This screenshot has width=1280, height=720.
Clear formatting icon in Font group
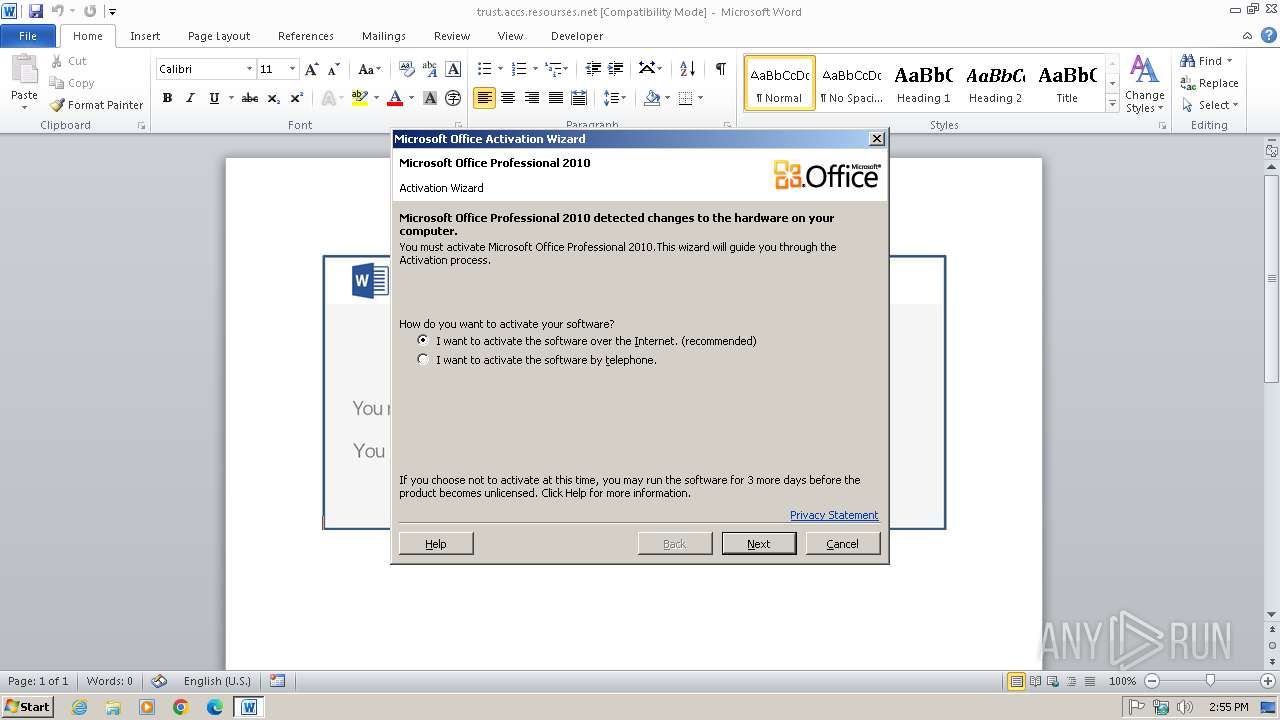click(406, 69)
